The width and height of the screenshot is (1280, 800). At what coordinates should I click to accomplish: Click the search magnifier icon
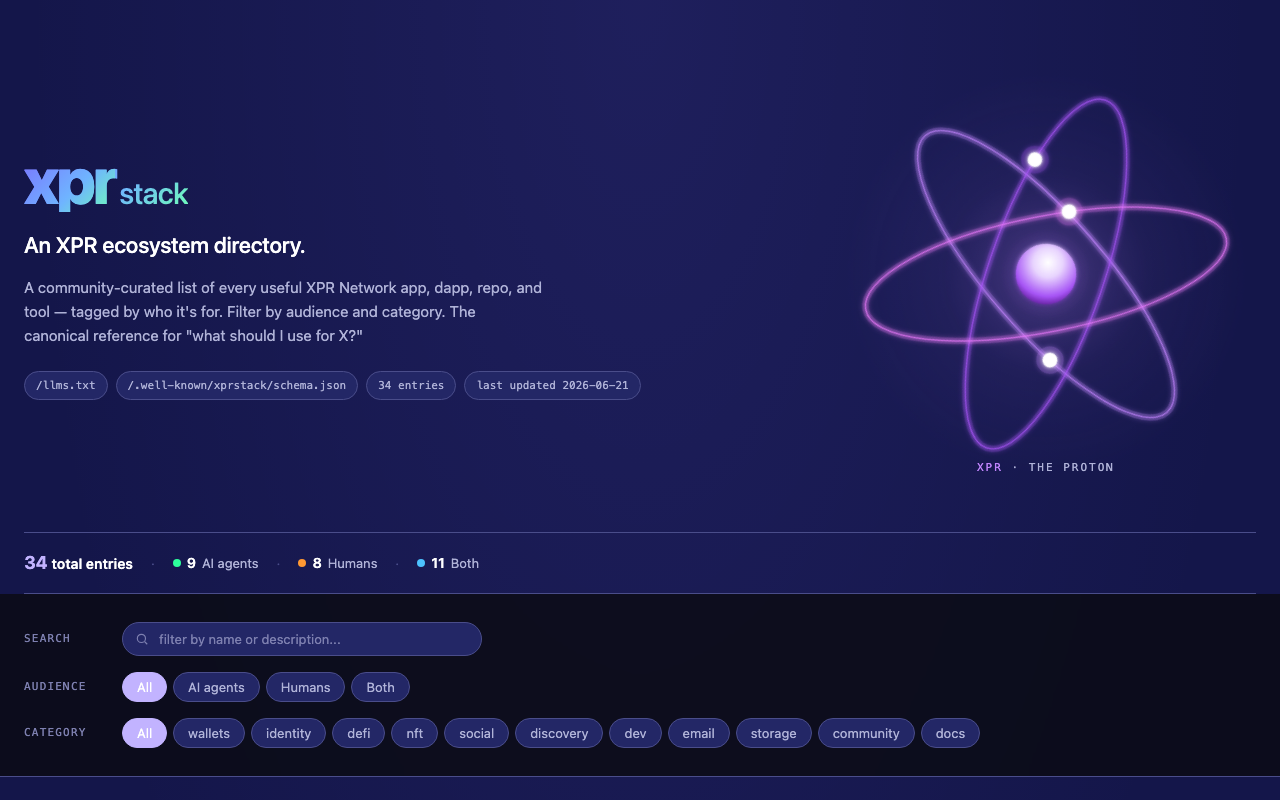(x=142, y=639)
